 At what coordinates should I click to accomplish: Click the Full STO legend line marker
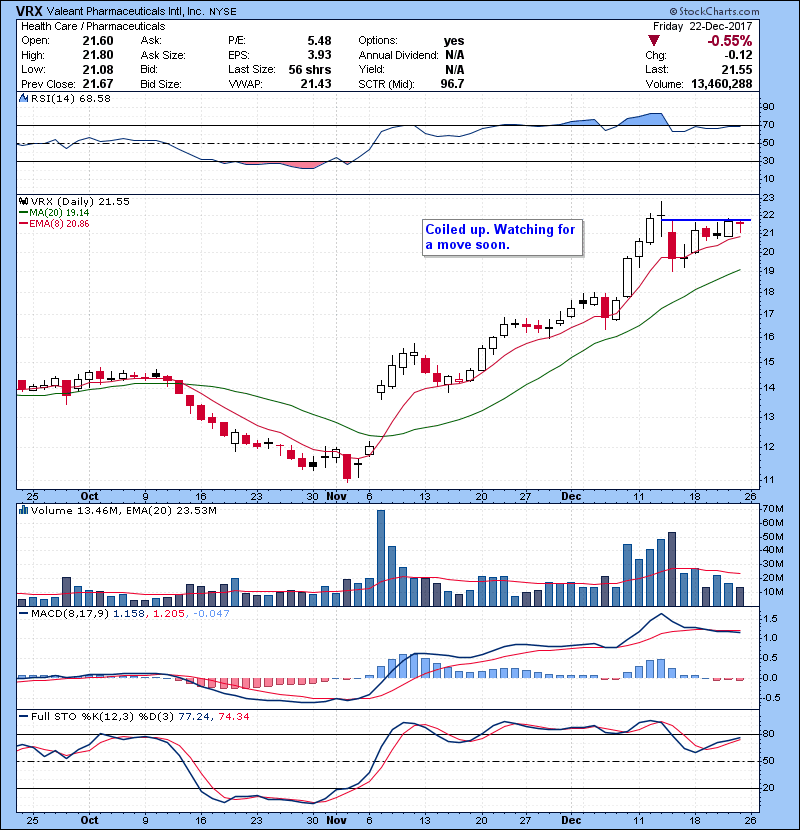point(23,716)
